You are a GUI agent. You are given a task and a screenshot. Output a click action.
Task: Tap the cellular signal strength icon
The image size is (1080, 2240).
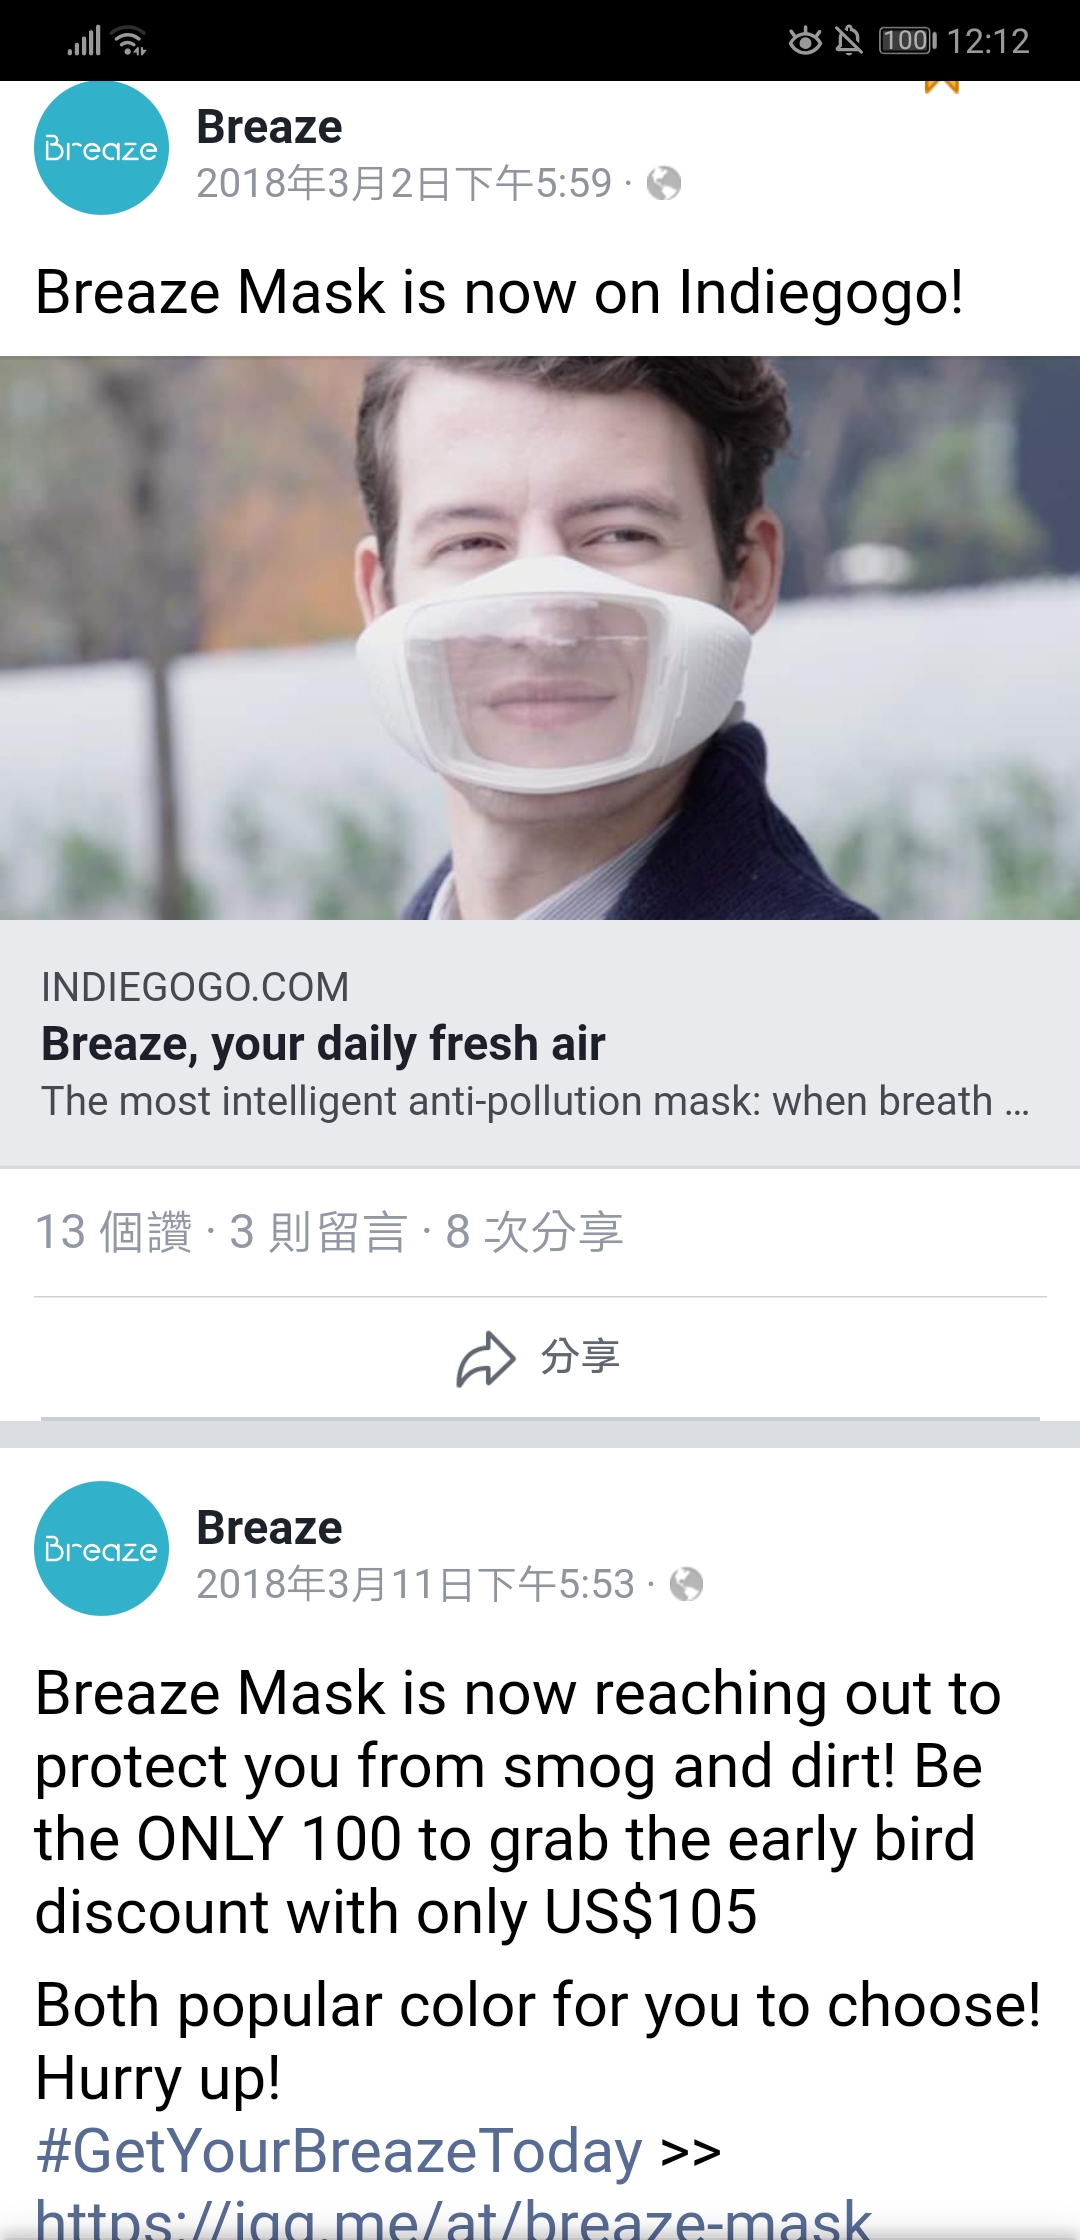coord(85,41)
